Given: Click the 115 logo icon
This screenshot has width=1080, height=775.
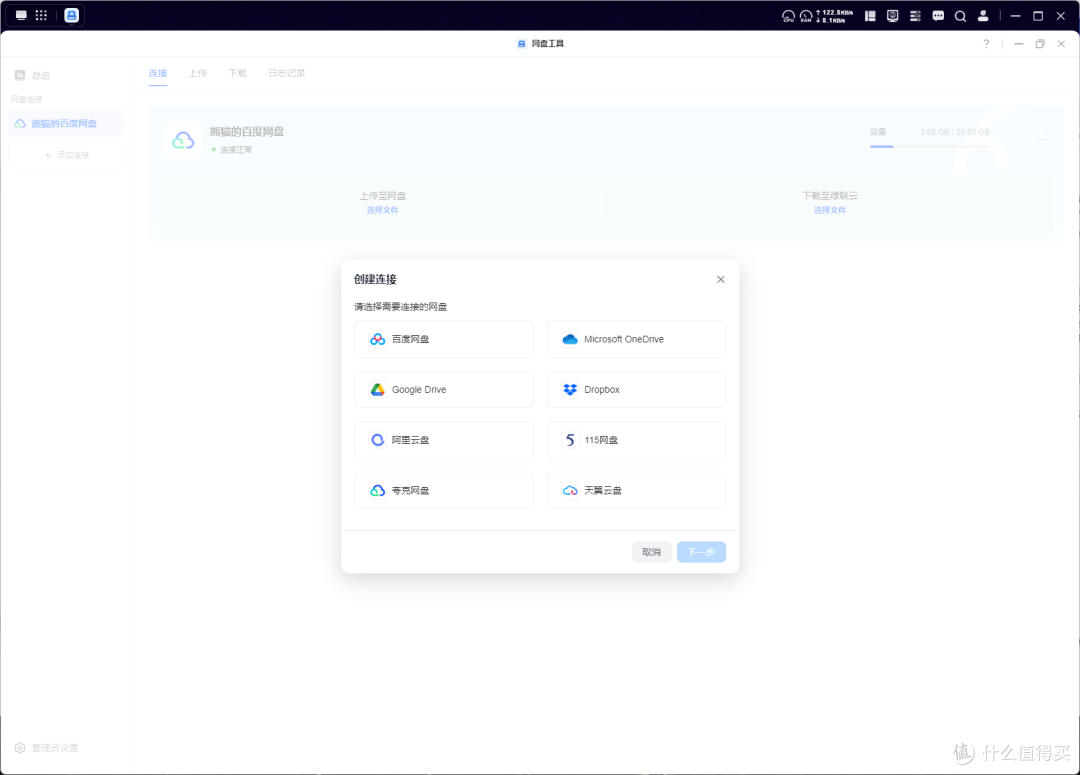Looking at the screenshot, I should point(570,440).
